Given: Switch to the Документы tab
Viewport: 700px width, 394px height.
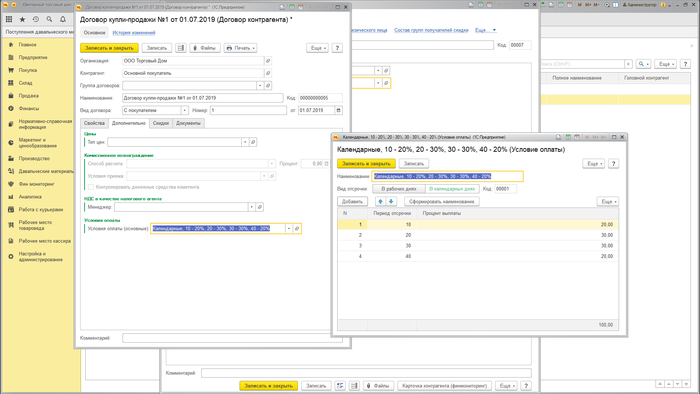Looking at the screenshot, I should tap(188, 123).
